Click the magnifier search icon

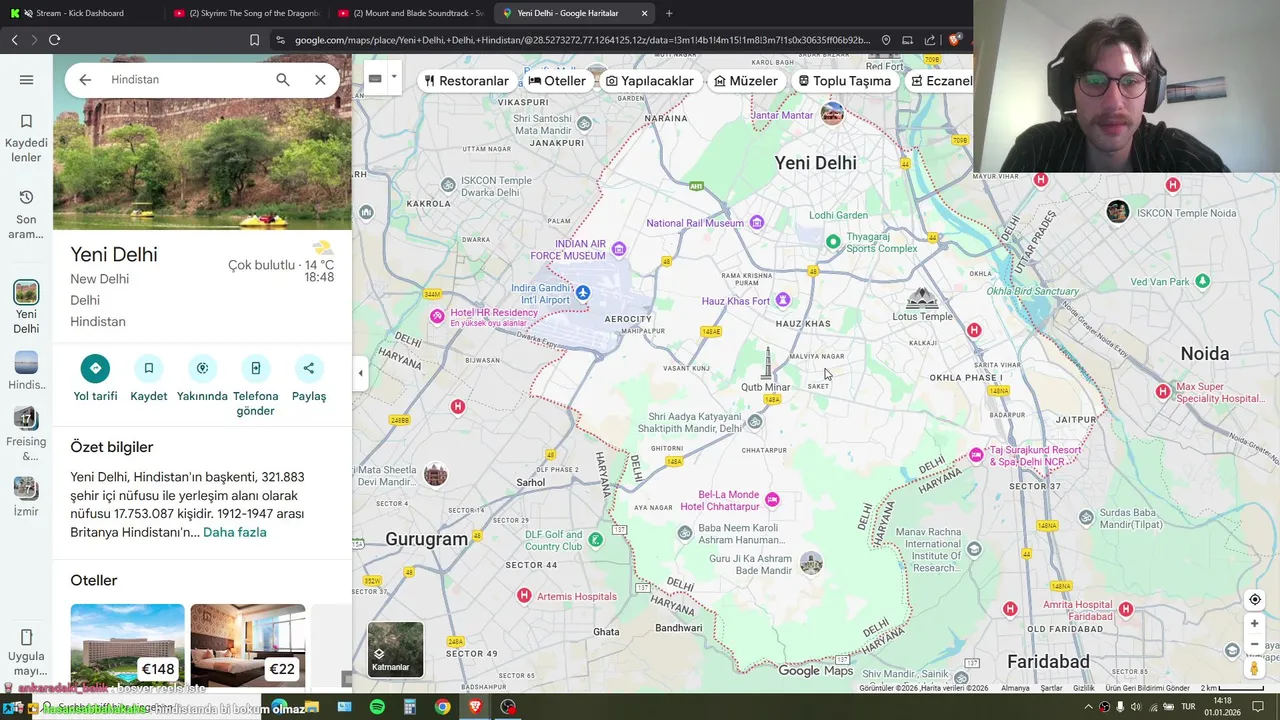(283, 80)
